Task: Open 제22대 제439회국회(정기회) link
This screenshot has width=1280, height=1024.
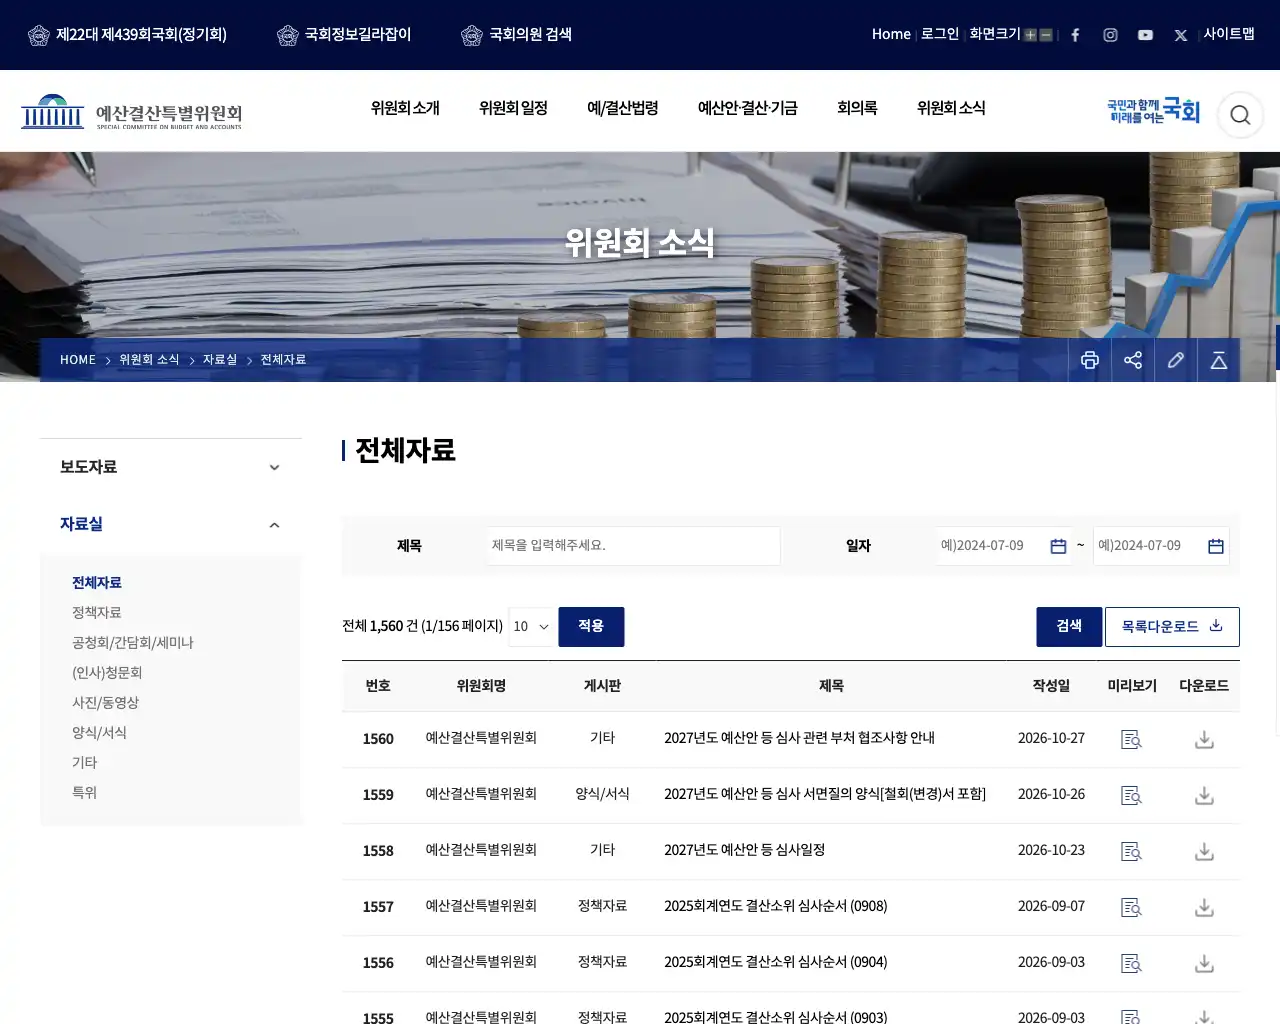Action: [x=127, y=35]
